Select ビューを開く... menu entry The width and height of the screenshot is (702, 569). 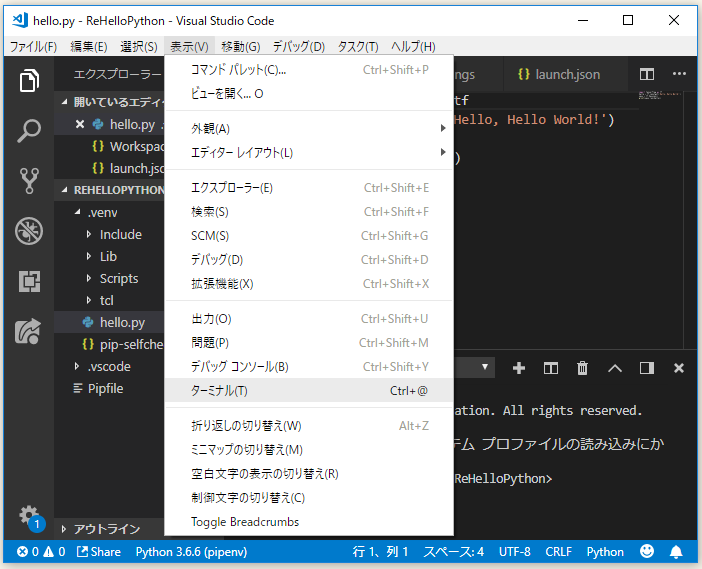tap(309, 94)
